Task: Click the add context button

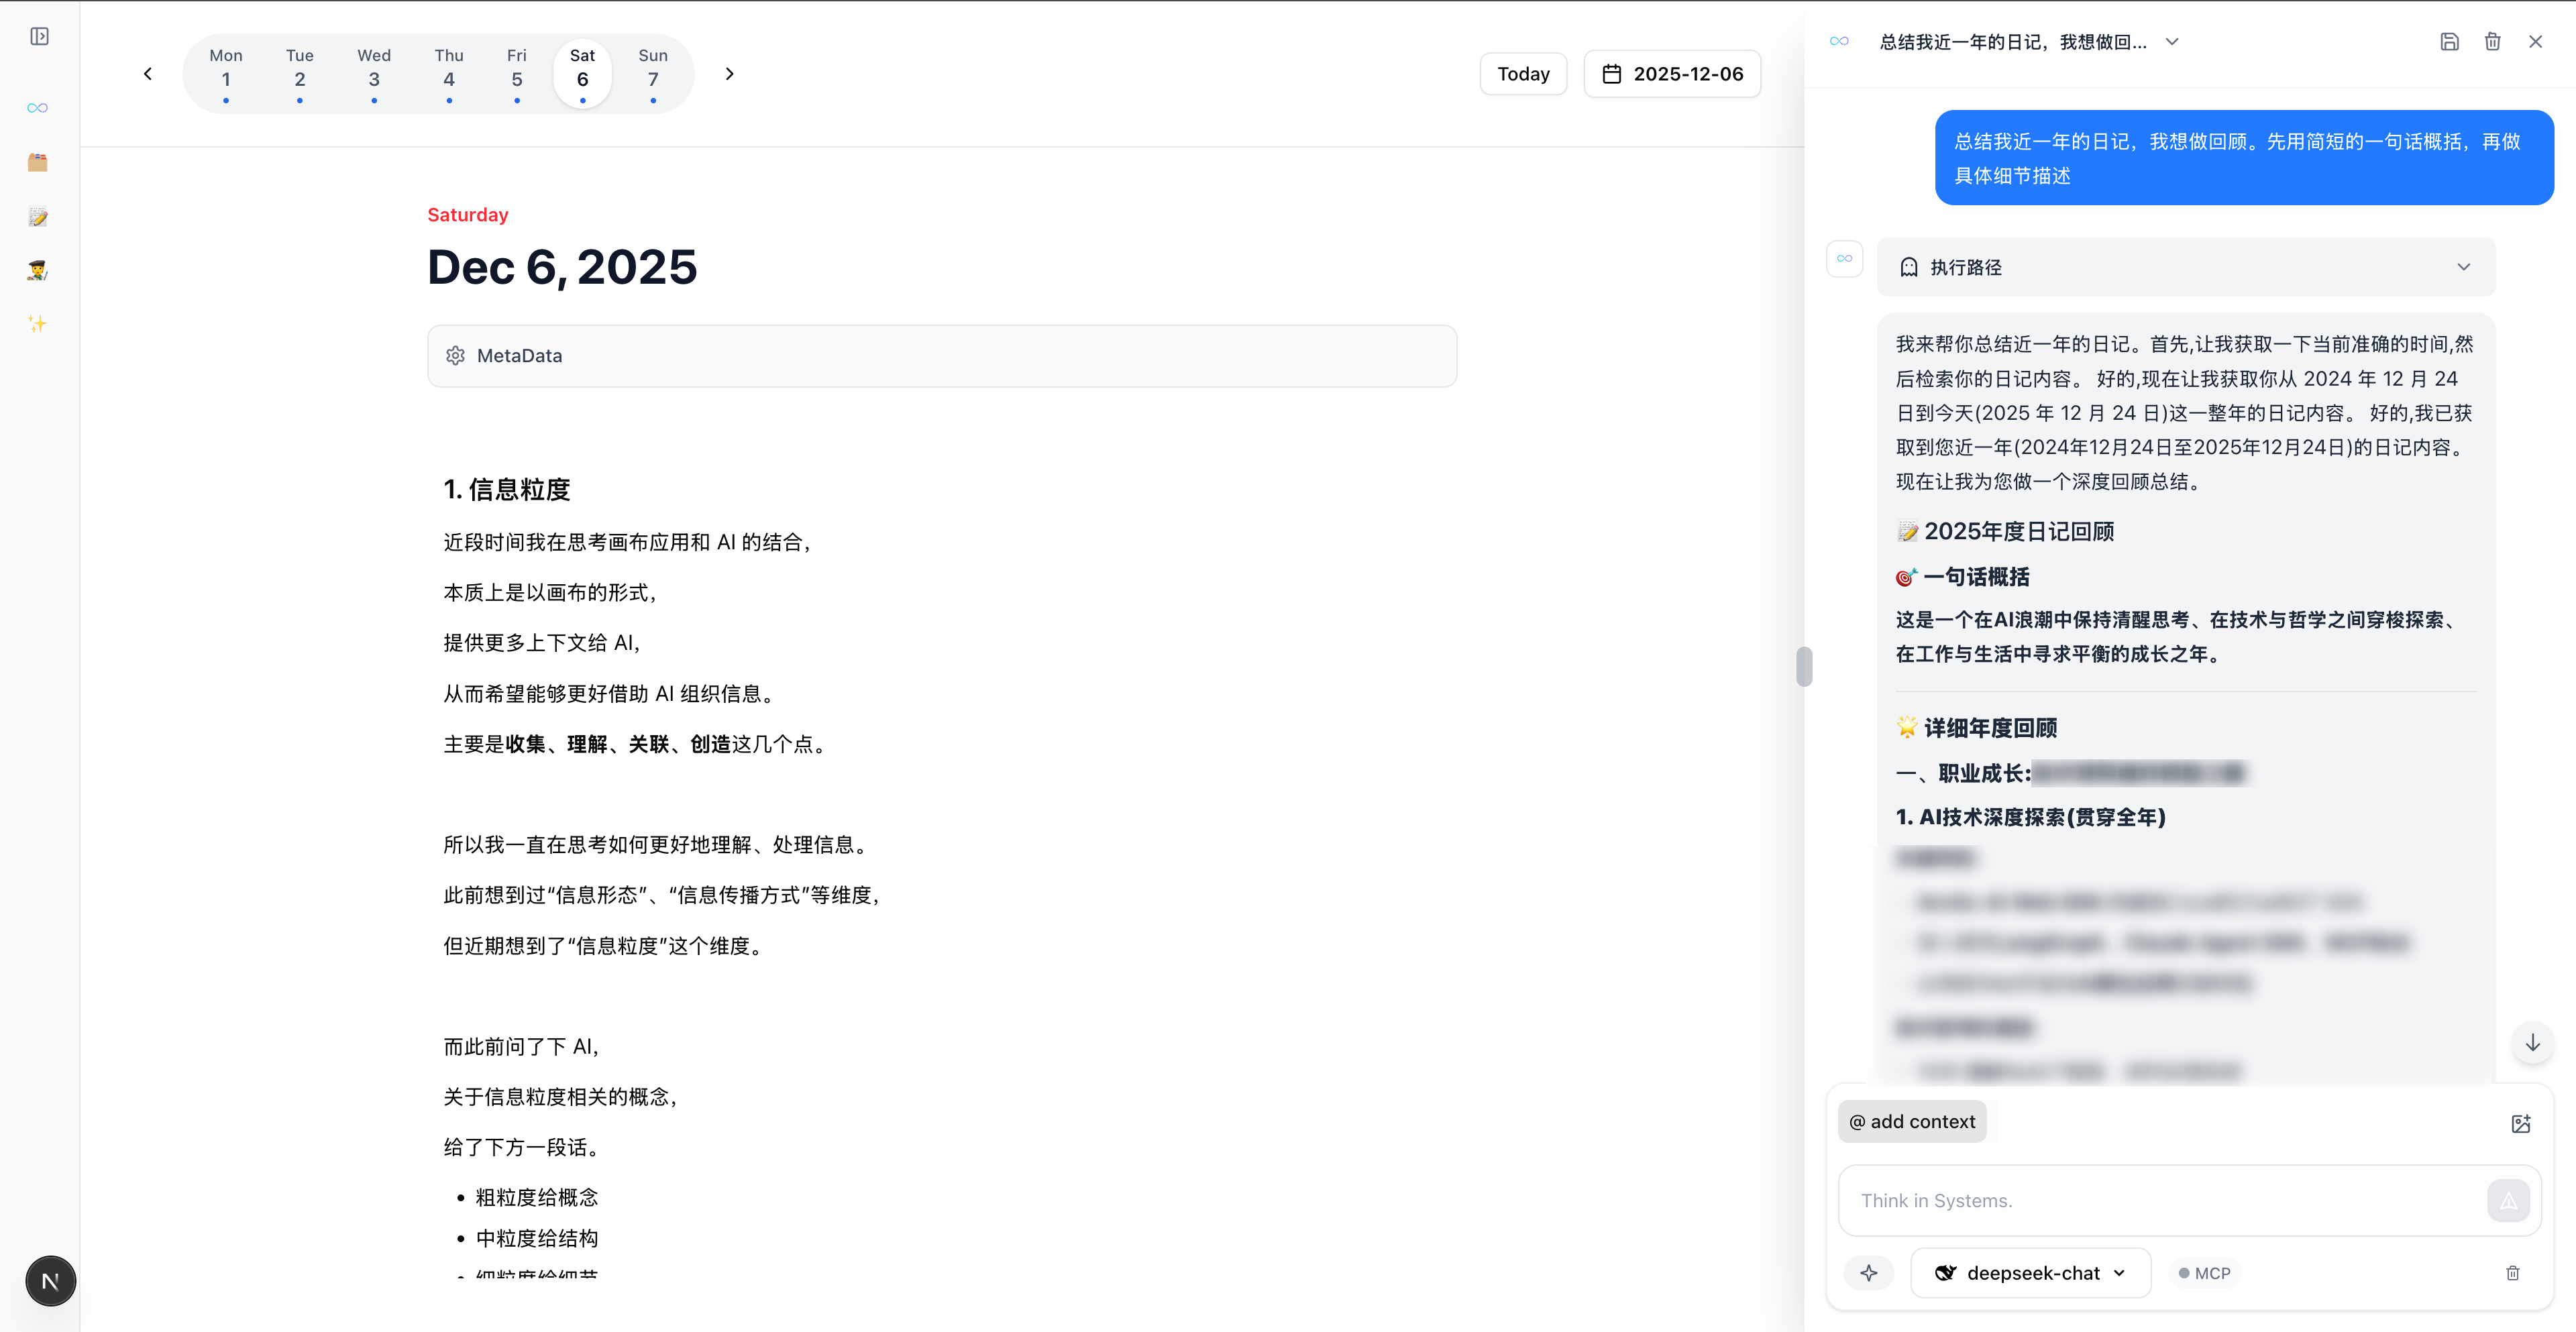Action: 1911,1122
